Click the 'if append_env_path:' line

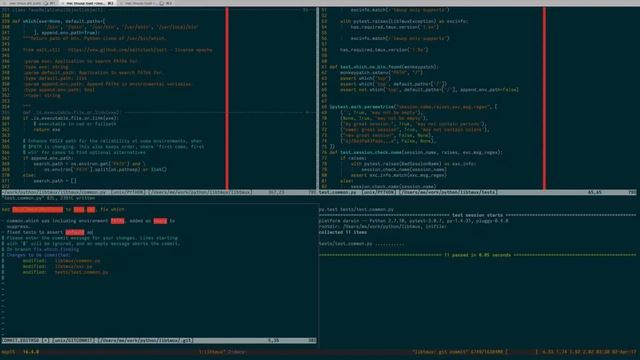(48, 158)
